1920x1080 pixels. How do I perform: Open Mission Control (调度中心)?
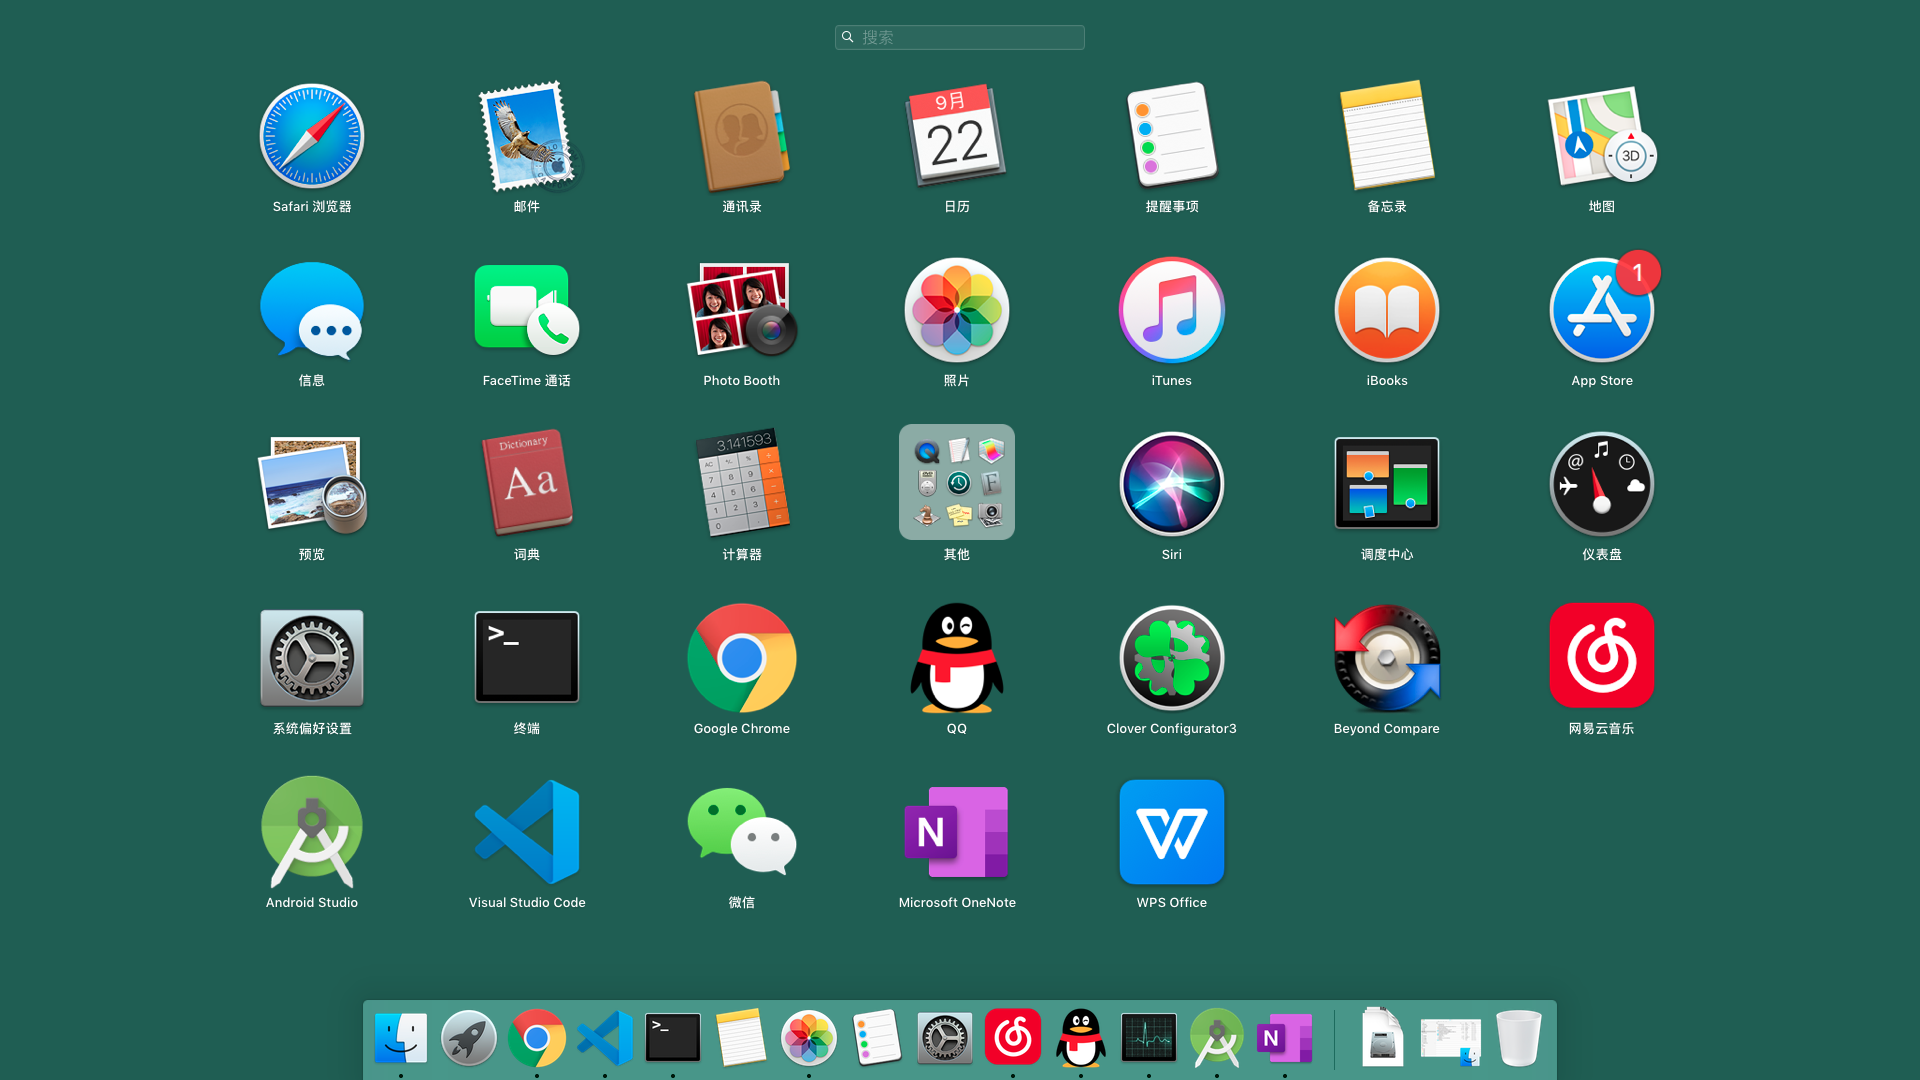click(x=1387, y=484)
